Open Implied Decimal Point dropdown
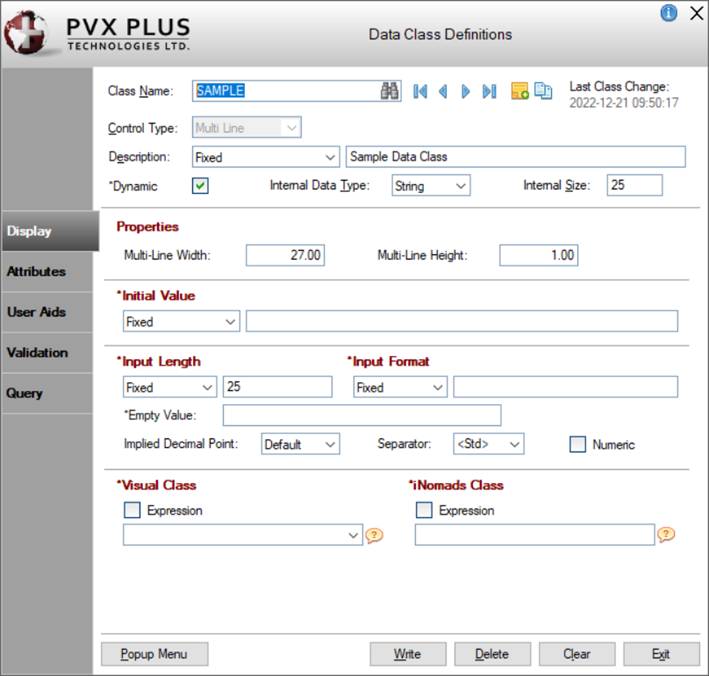Screen dimensions: 709x676 click(300, 444)
